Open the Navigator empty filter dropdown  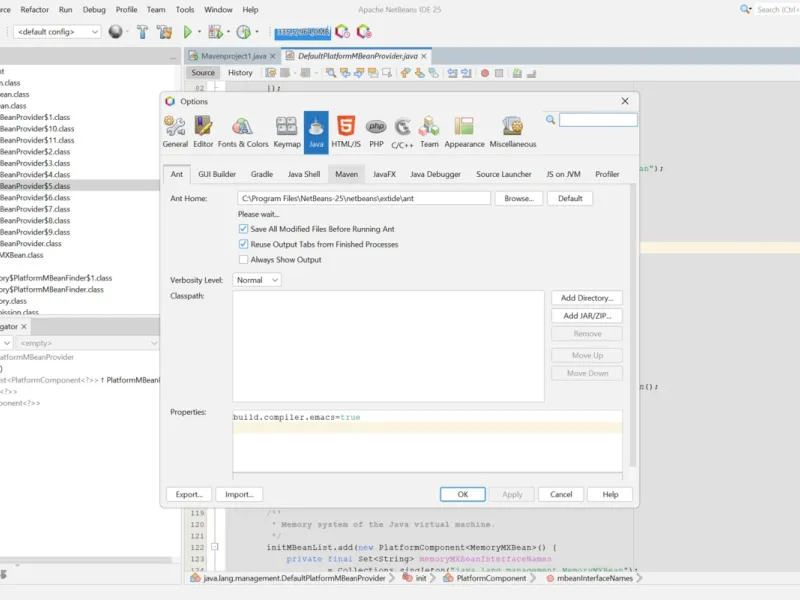click(88, 343)
